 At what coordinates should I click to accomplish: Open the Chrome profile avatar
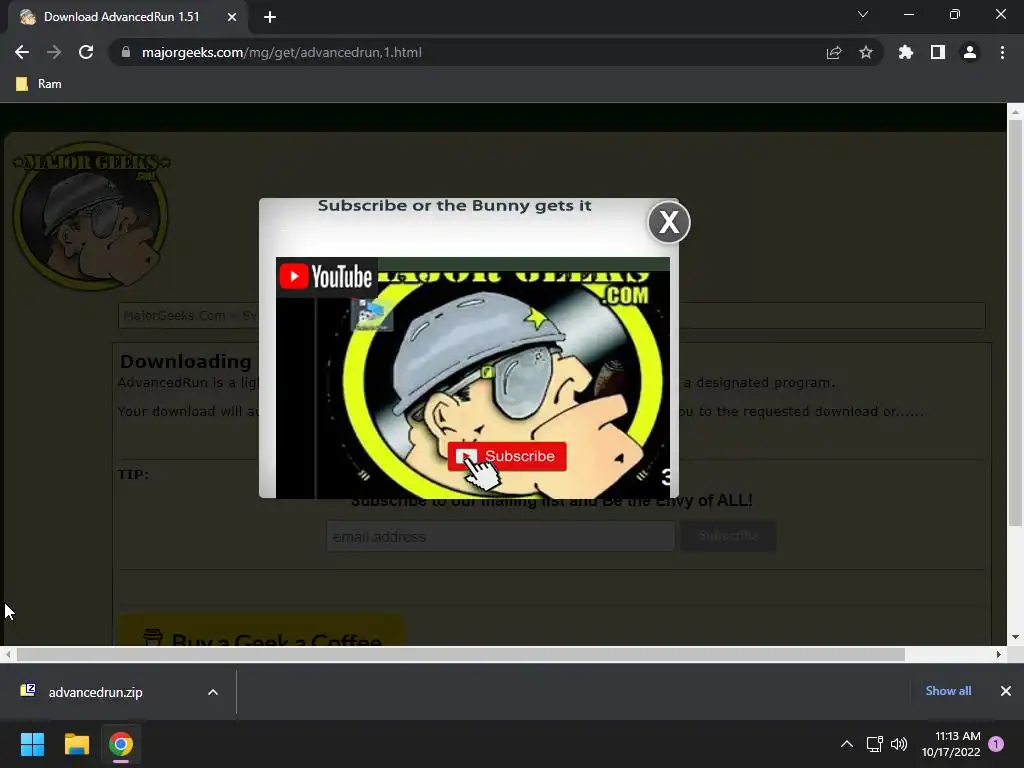click(x=970, y=52)
